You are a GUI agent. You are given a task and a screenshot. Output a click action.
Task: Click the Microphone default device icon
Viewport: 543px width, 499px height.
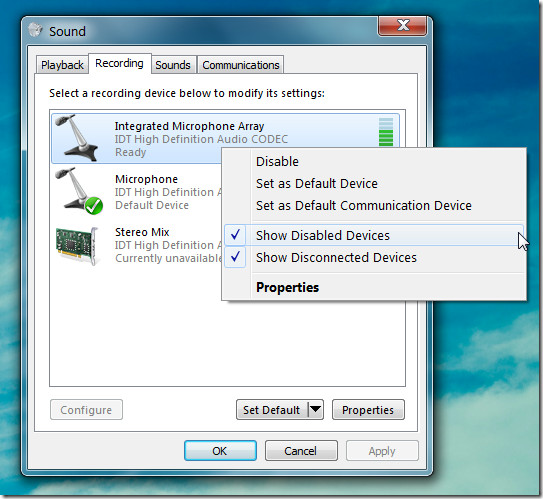79,191
